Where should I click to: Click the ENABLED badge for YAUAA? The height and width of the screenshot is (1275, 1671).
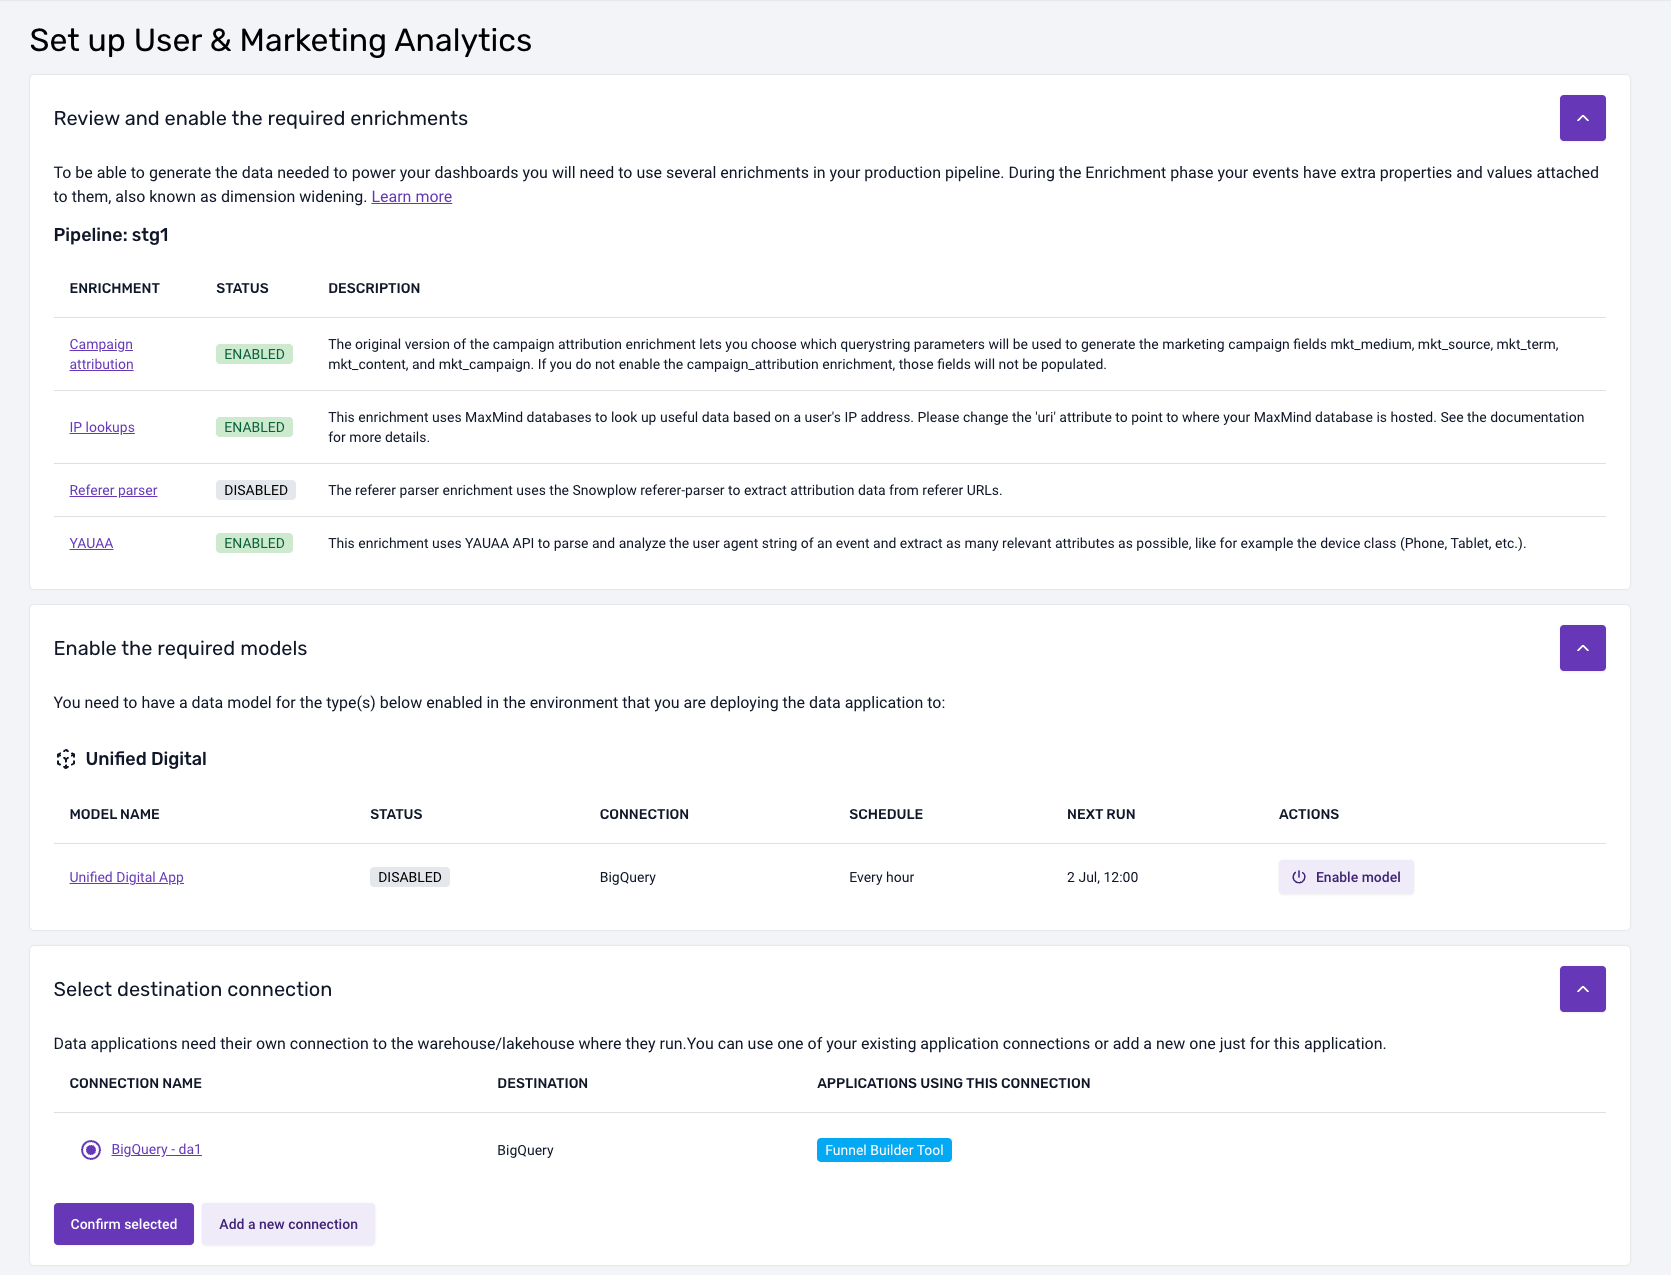254,543
